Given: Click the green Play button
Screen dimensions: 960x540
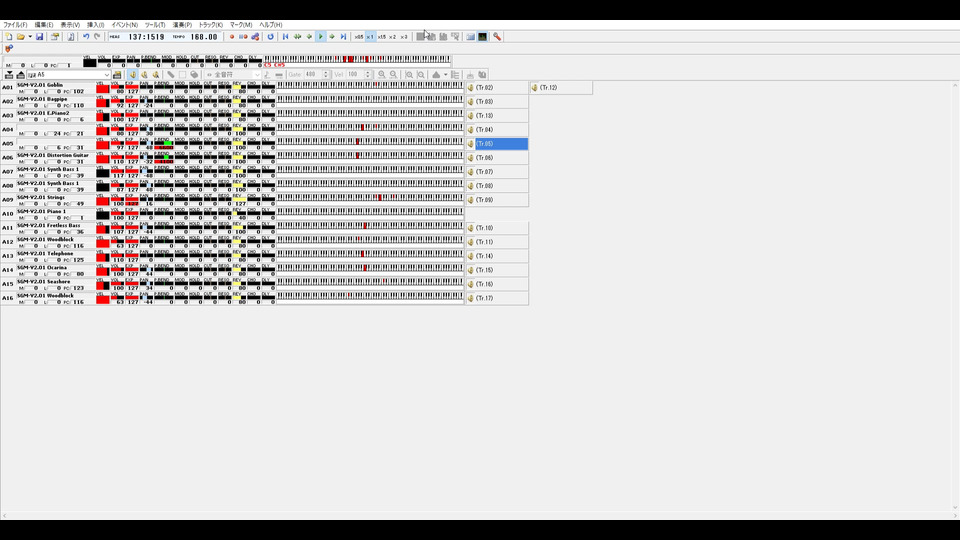Looking at the screenshot, I should click(x=321, y=37).
